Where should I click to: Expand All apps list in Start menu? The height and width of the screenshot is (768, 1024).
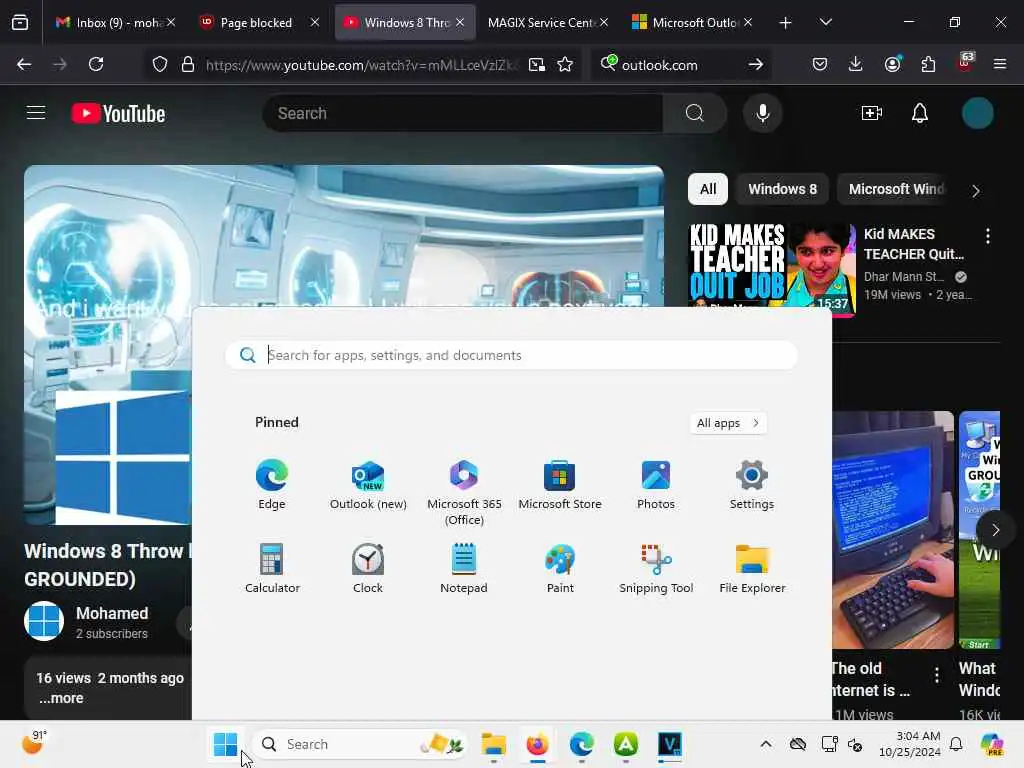point(728,423)
